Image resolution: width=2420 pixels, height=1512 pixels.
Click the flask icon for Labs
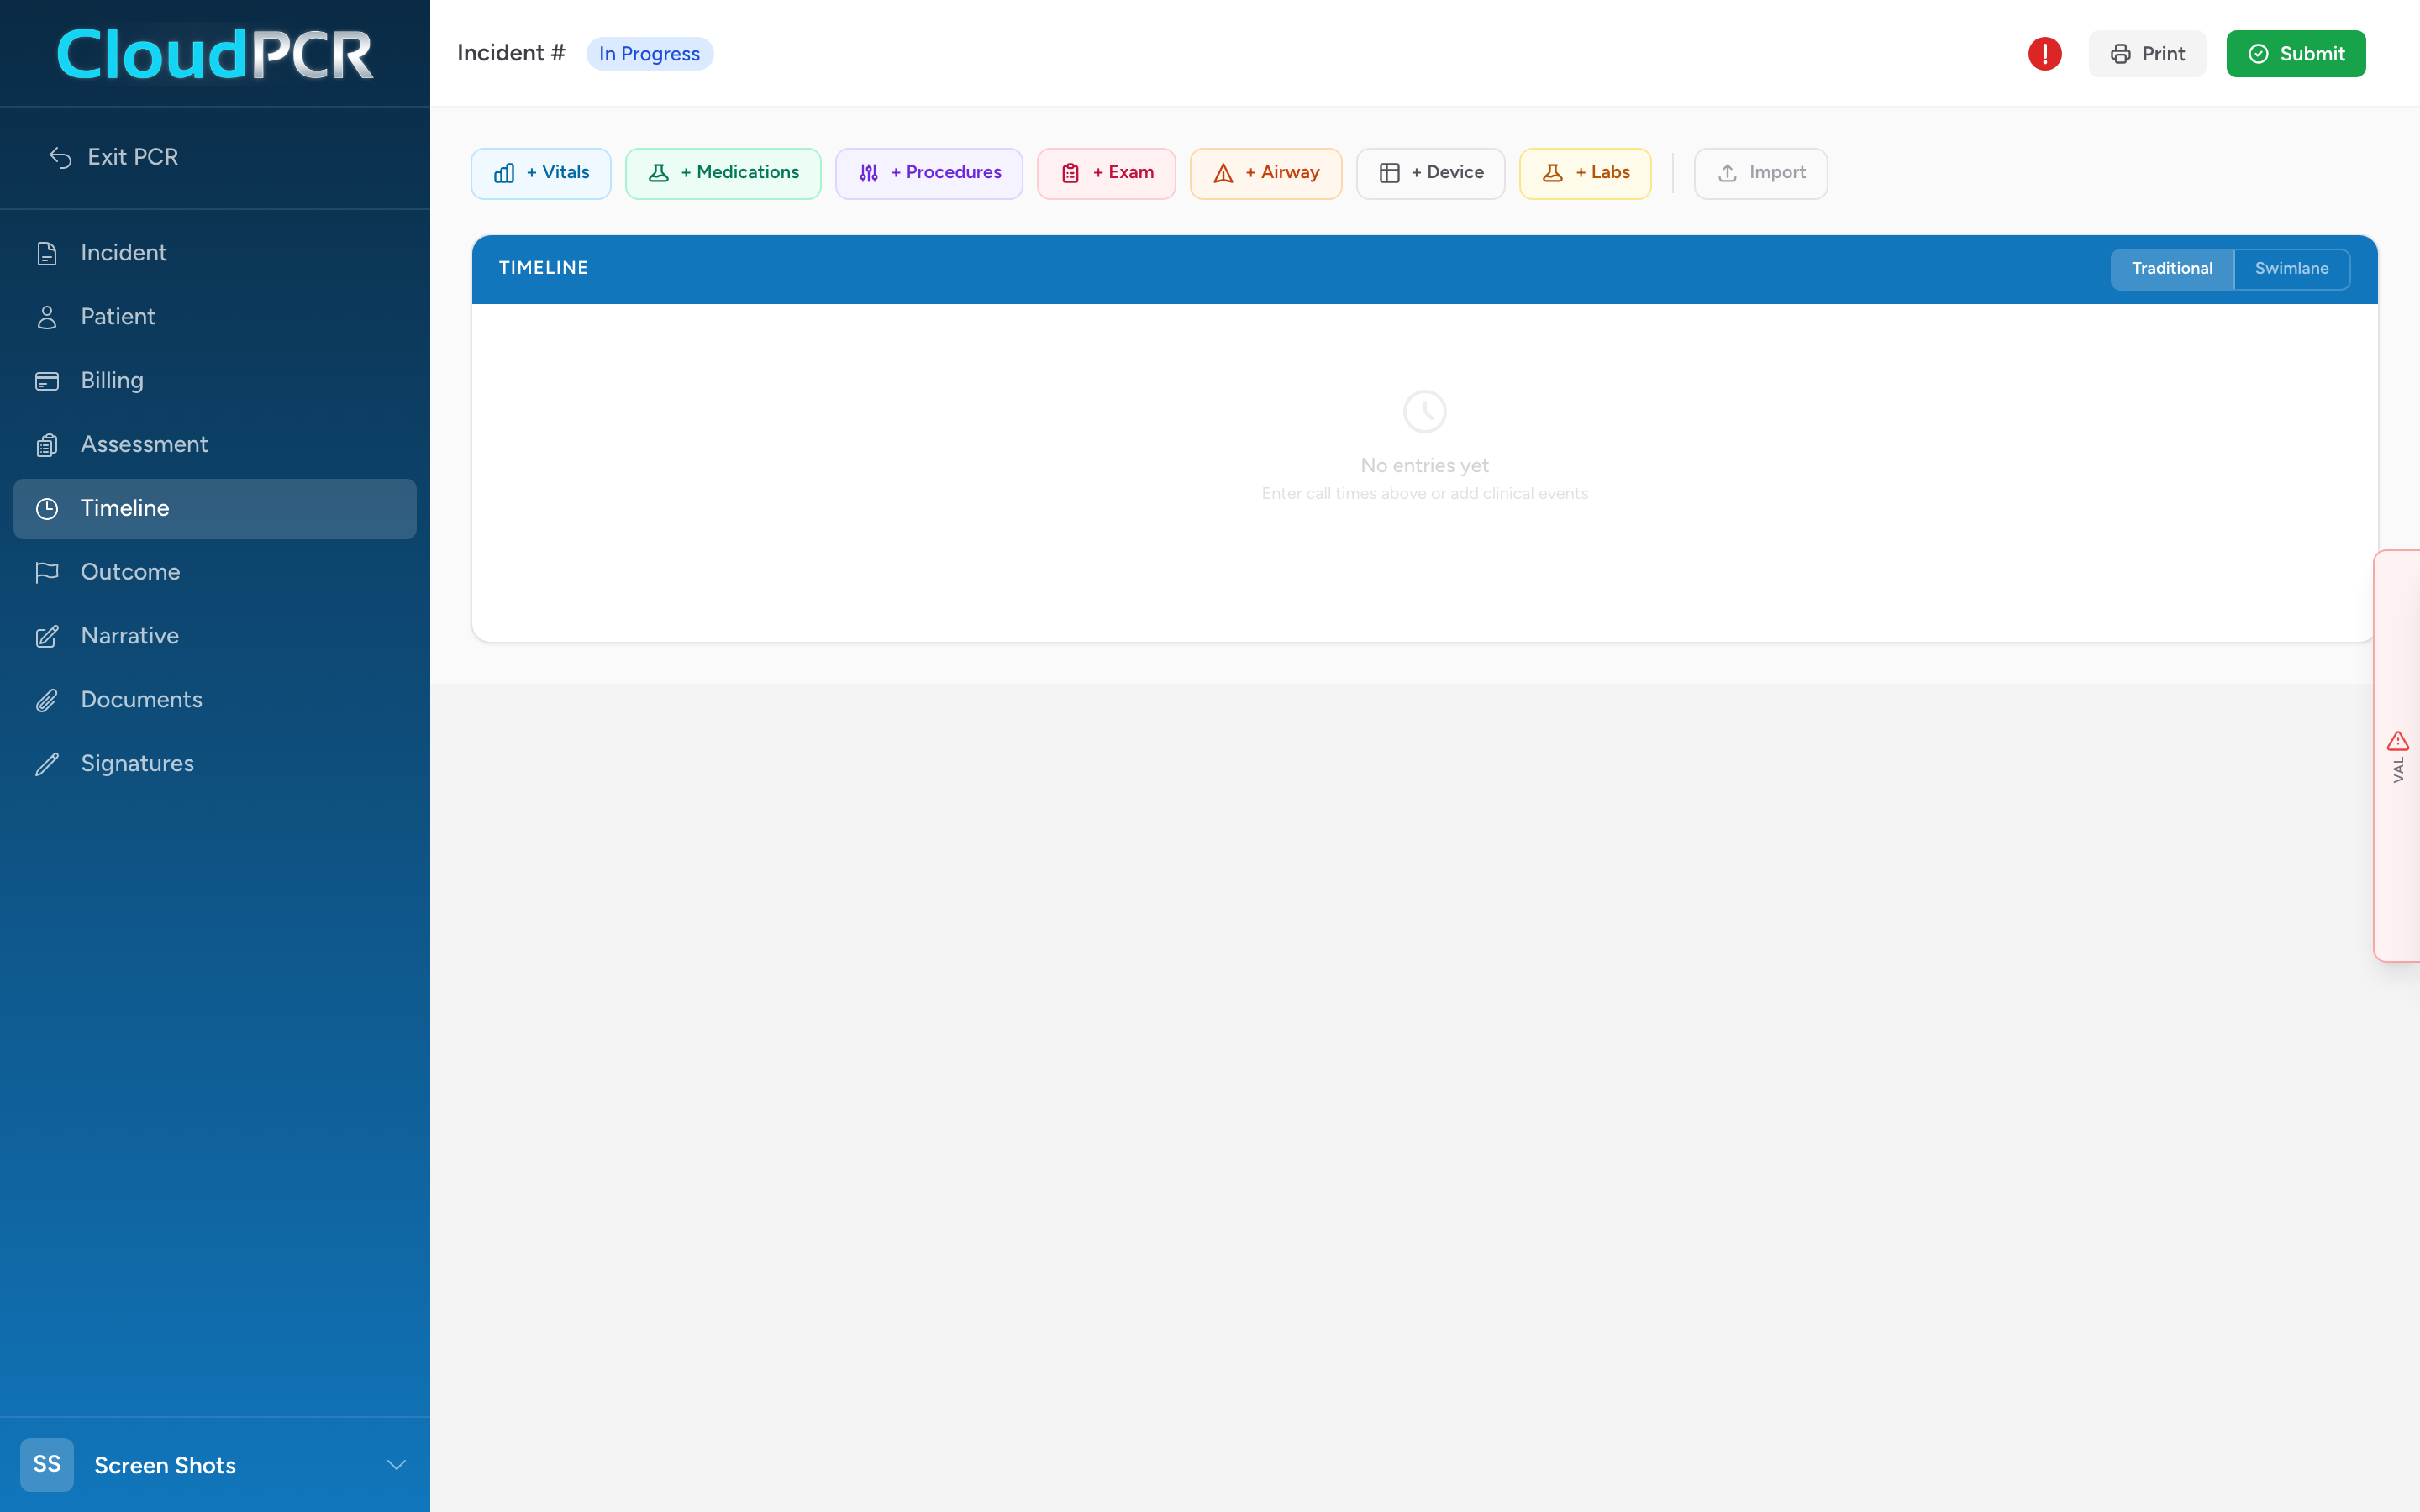pos(1552,173)
